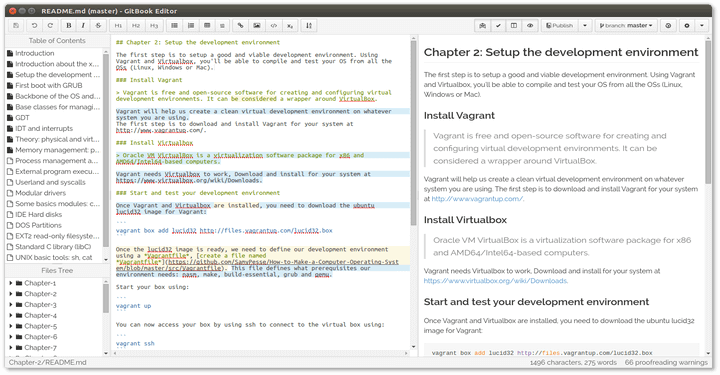Open the GDT chapter entry
Screen dimensions: 720x375
22,118
